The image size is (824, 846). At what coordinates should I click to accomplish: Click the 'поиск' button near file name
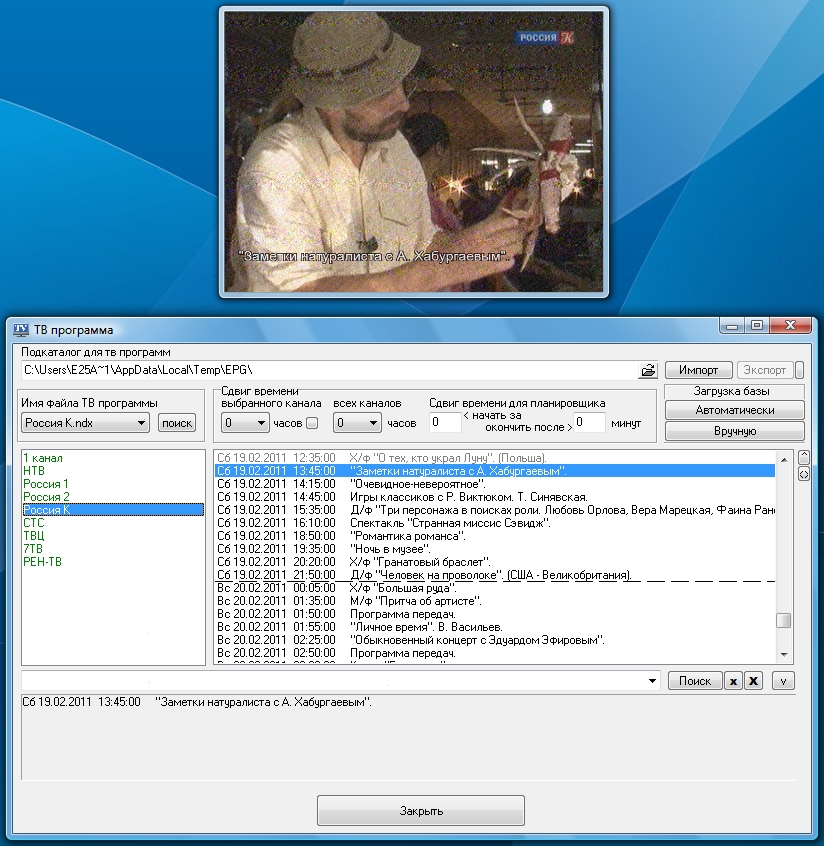click(x=177, y=423)
